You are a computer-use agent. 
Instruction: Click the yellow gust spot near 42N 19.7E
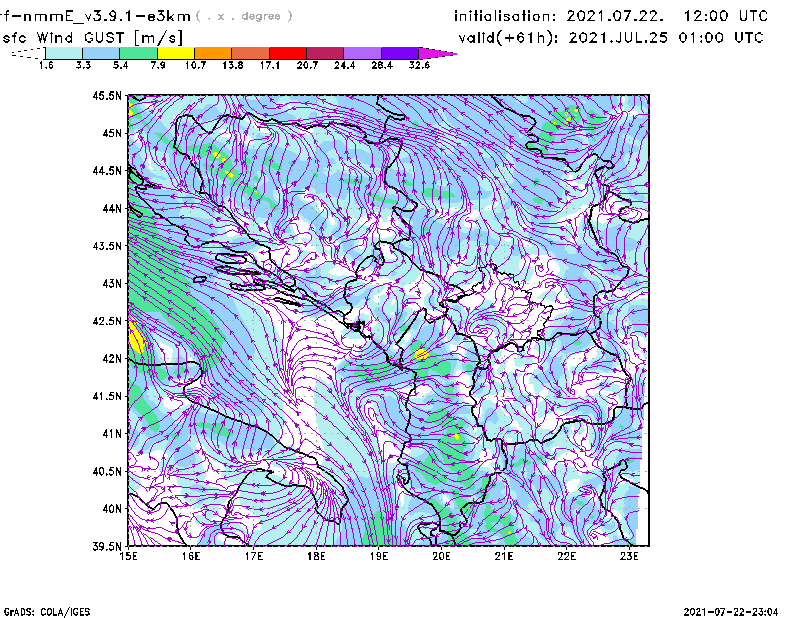(421, 354)
